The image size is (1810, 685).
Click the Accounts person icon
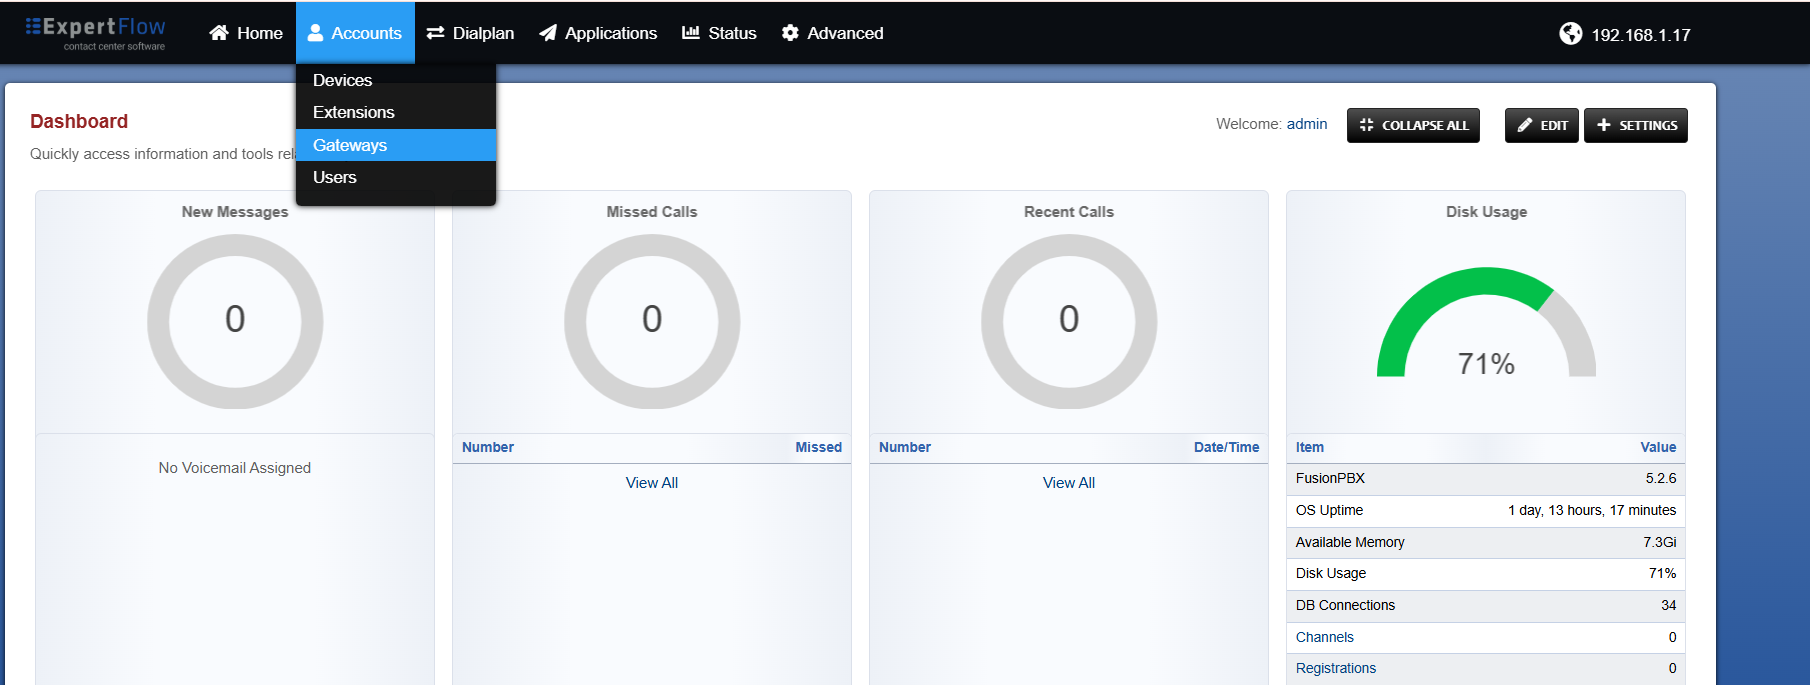point(315,33)
